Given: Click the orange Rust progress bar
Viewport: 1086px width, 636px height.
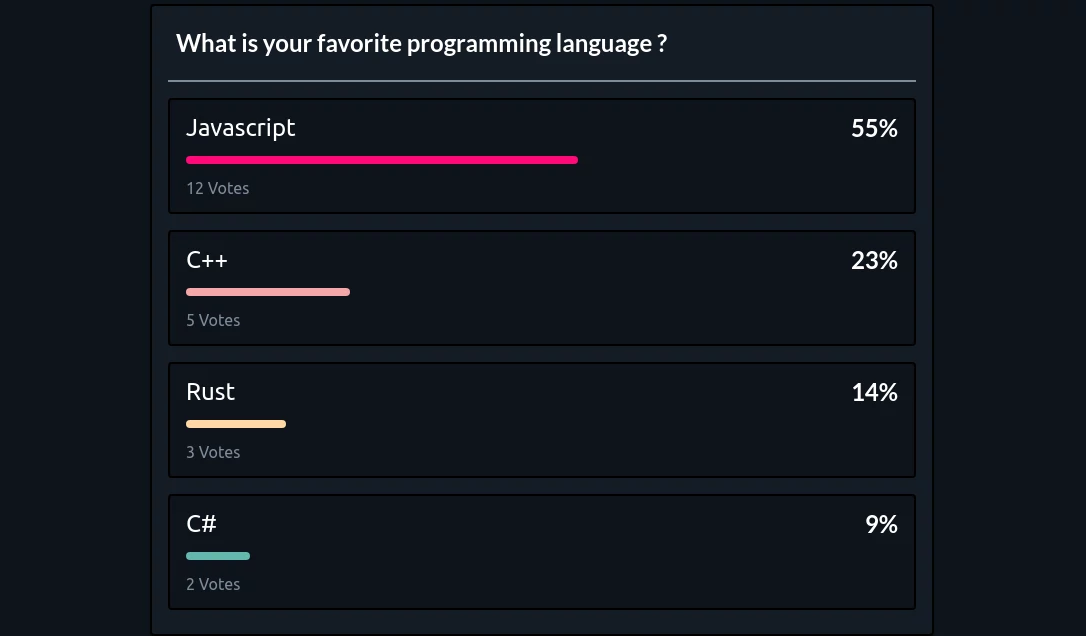Looking at the screenshot, I should pyautogui.click(x=236, y=424).
